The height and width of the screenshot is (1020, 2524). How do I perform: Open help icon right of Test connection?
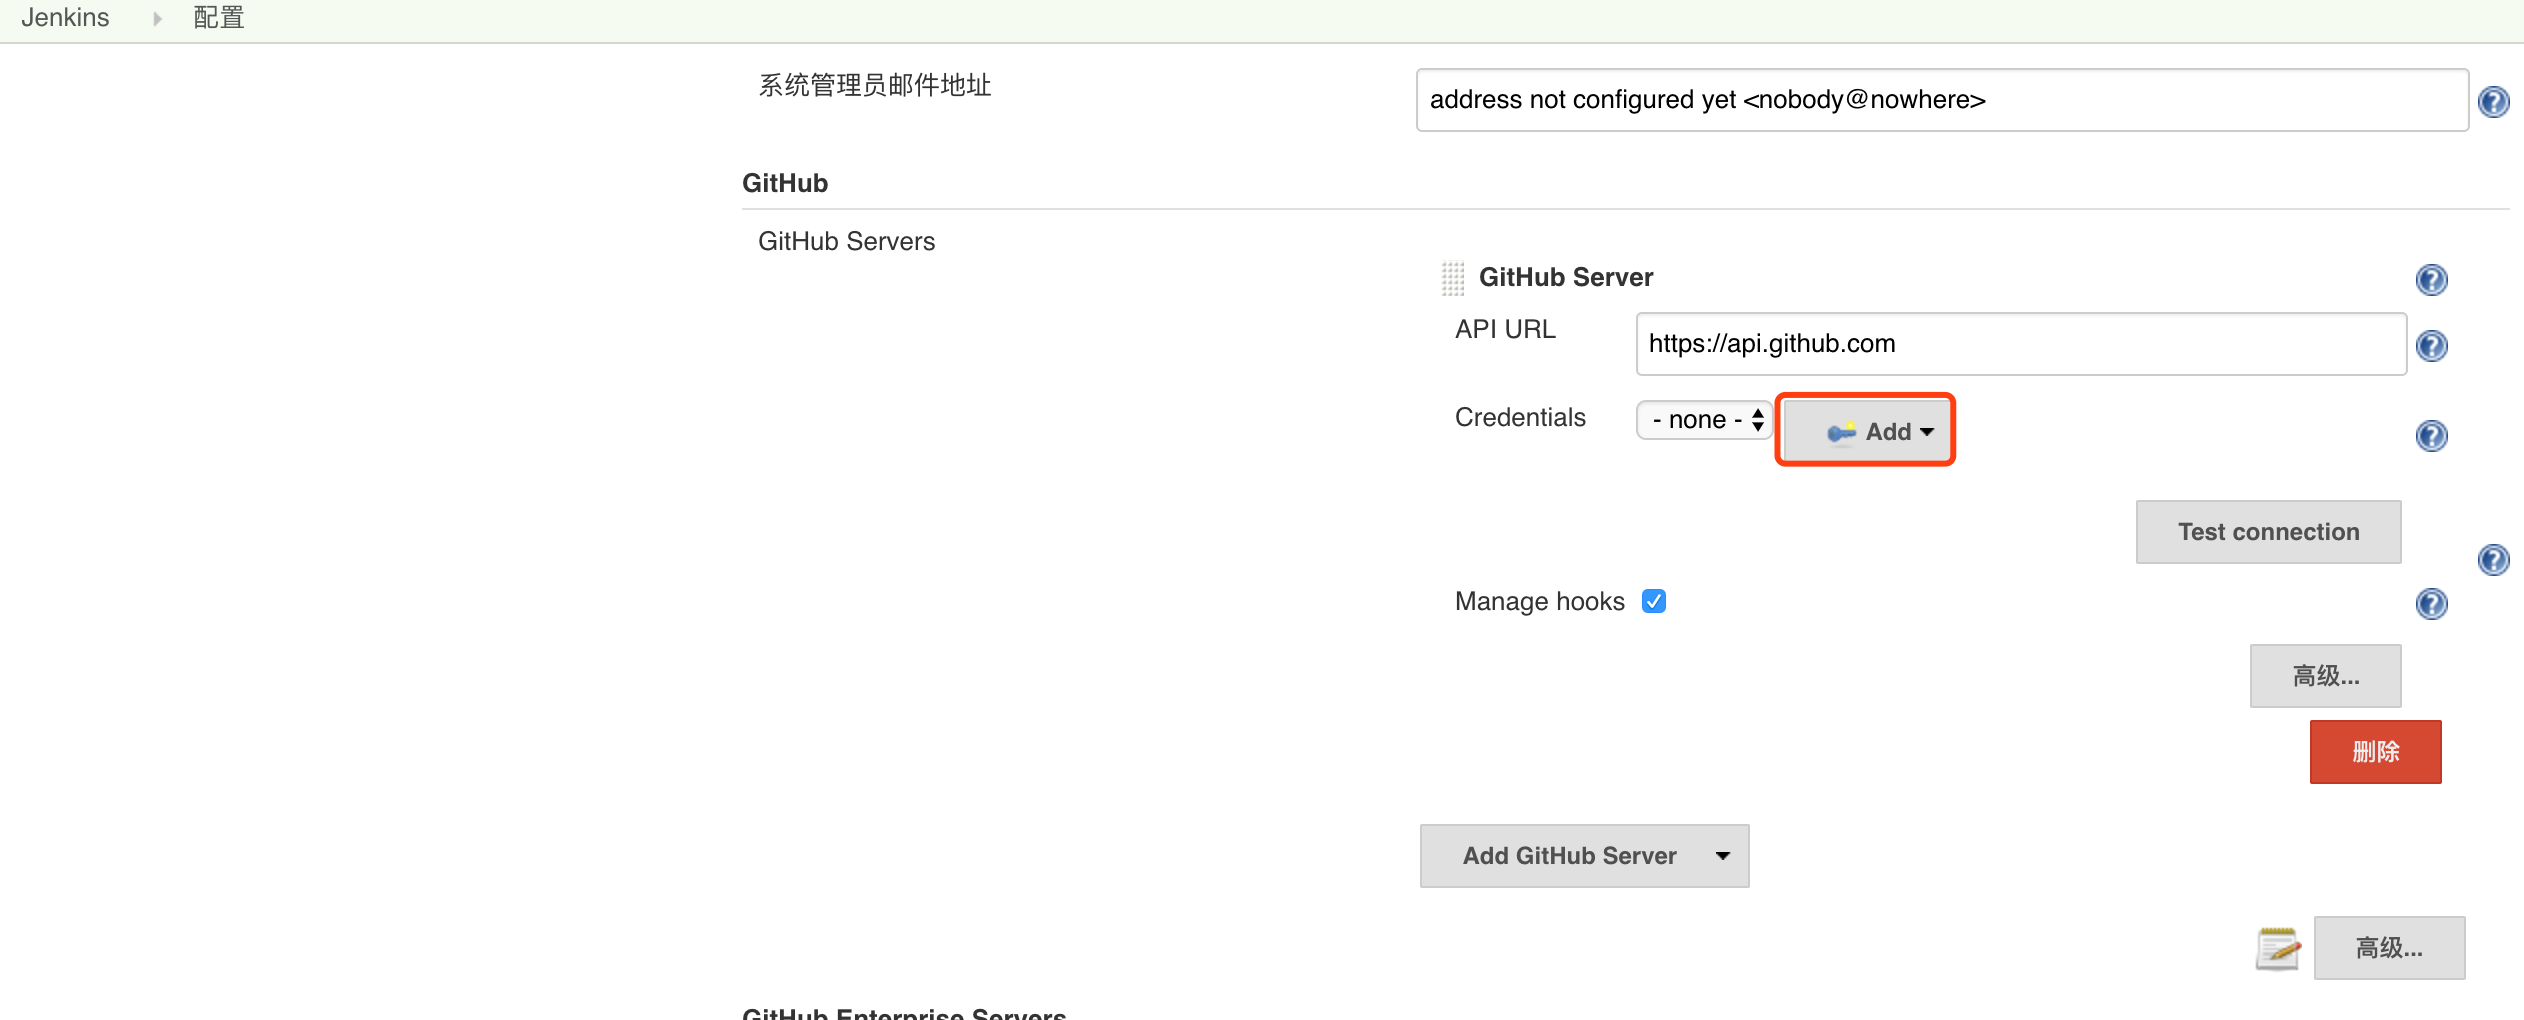click(2493, 559)
